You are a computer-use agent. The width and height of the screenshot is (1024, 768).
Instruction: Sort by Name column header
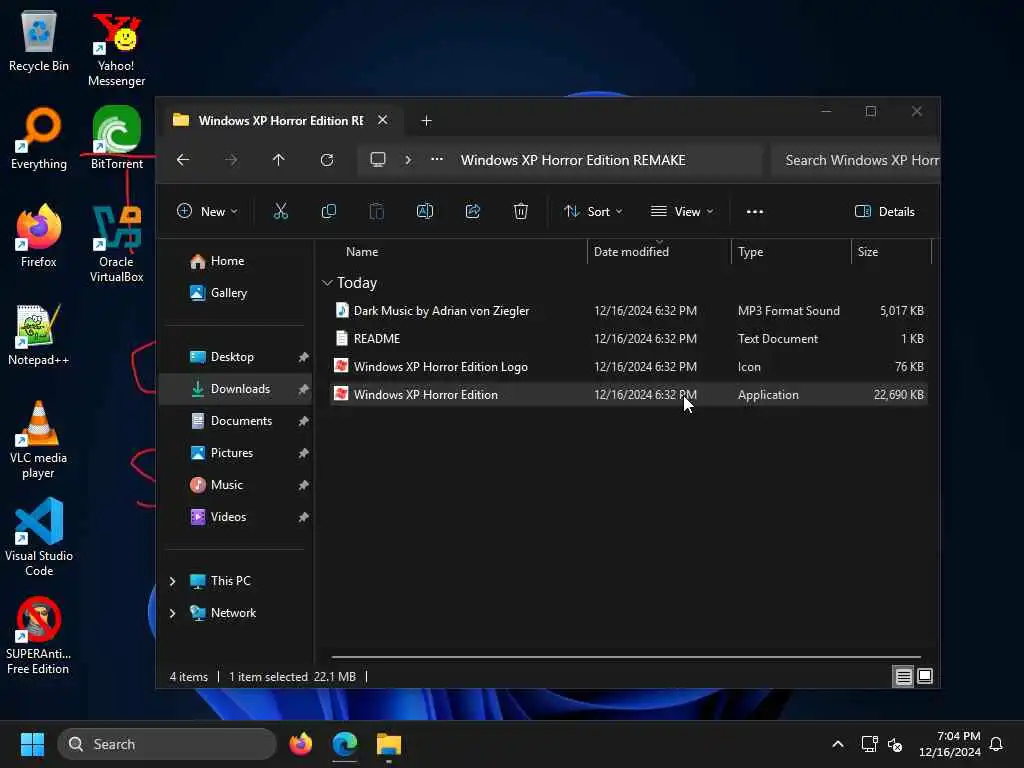point(362,251)
